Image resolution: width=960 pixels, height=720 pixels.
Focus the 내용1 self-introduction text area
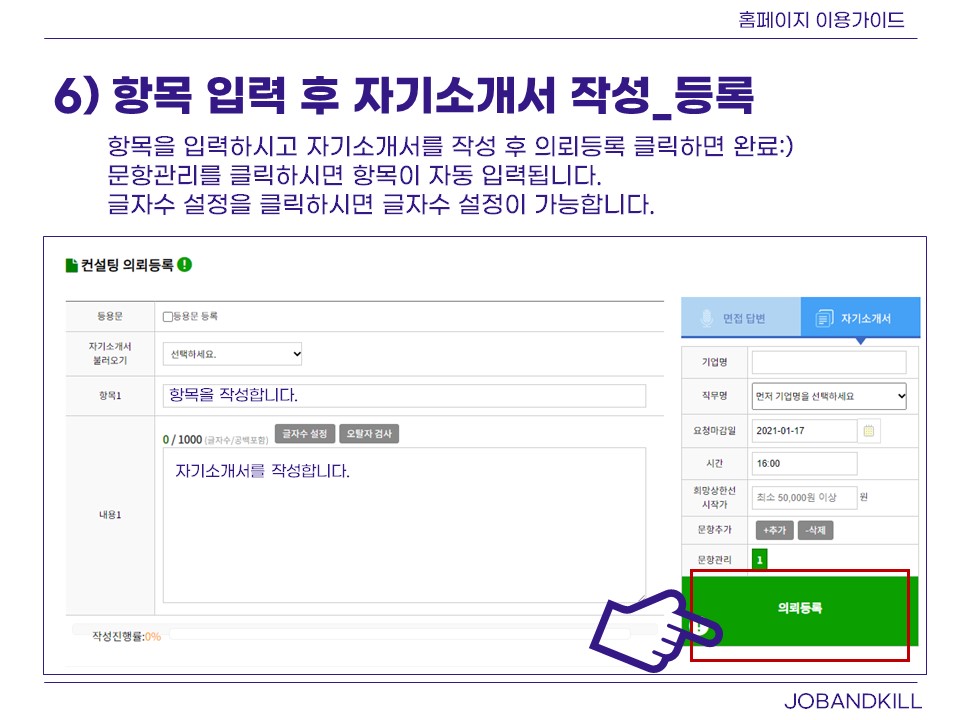(404, 525)
